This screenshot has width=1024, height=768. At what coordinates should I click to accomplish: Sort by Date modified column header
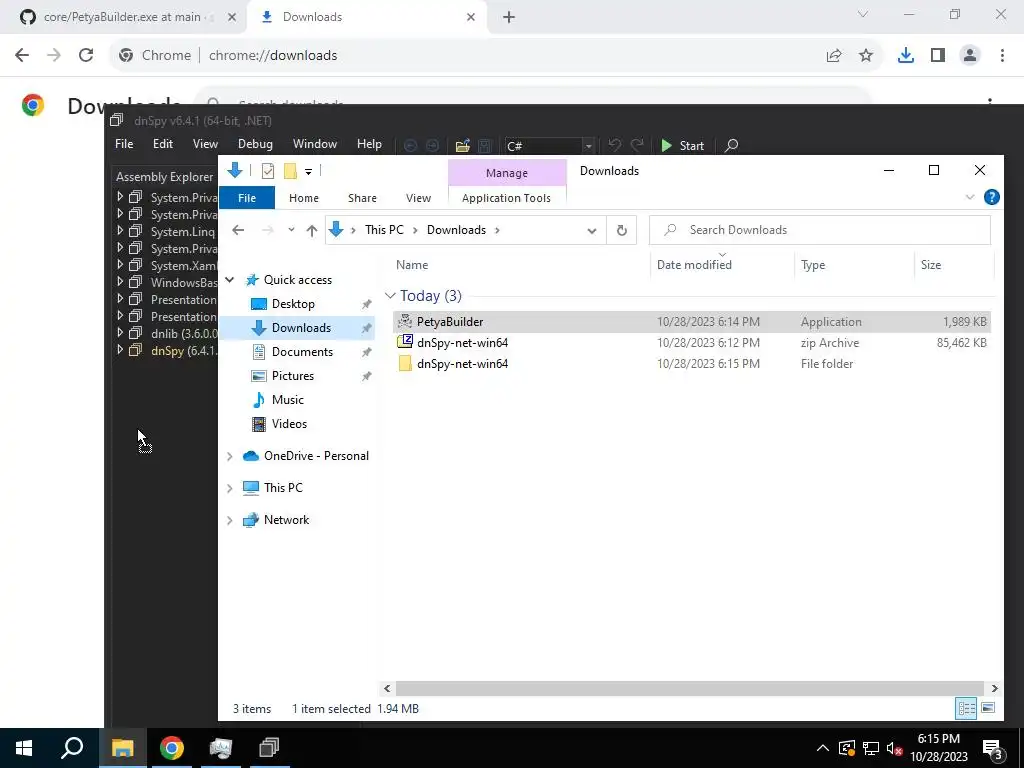[x=694, y=265]
